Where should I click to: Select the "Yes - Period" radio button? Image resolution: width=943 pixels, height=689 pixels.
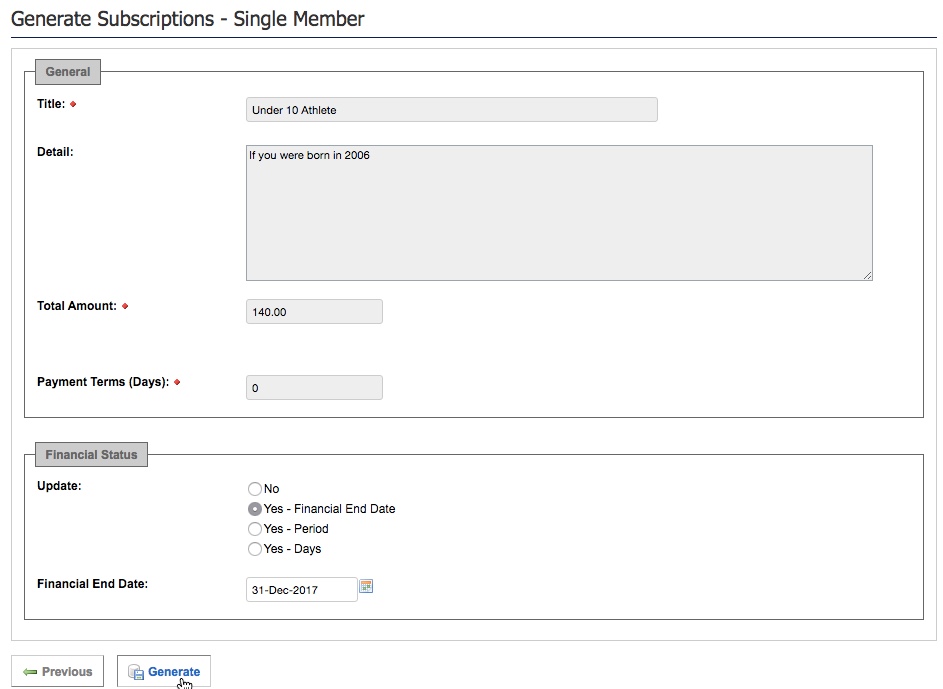(x=254, y=529)
